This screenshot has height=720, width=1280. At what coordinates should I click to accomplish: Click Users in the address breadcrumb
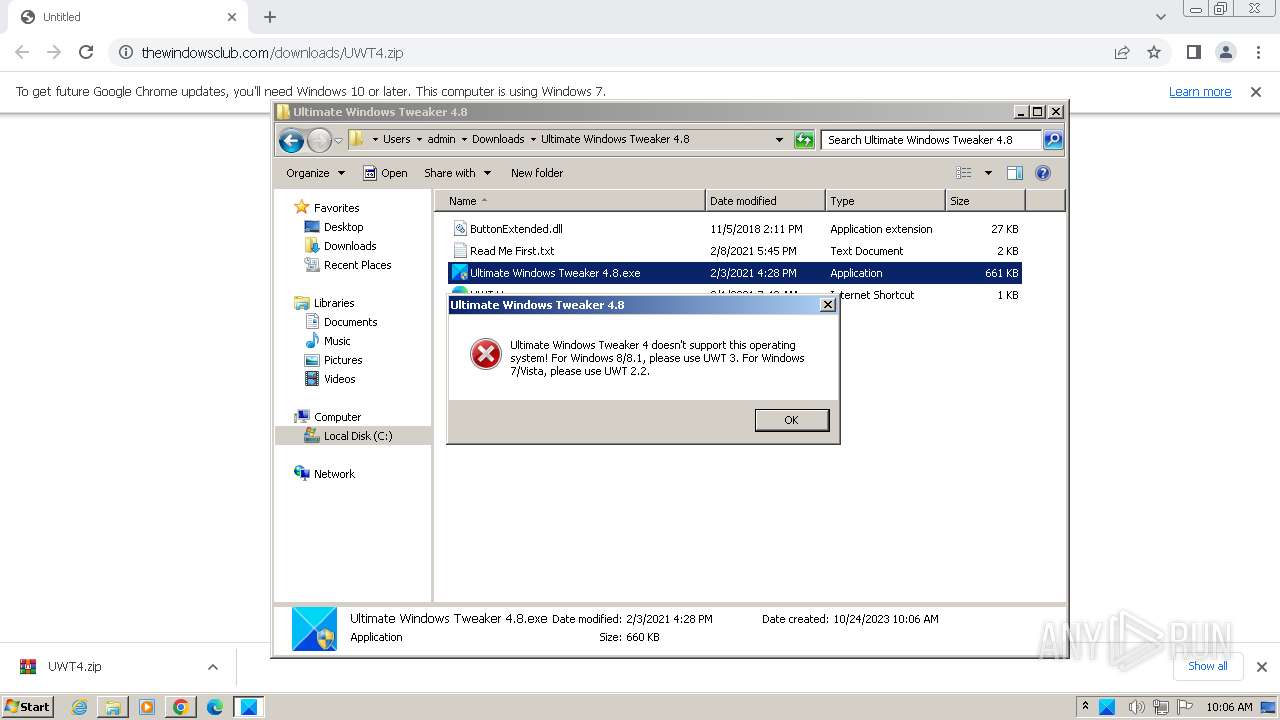(396, 140)
